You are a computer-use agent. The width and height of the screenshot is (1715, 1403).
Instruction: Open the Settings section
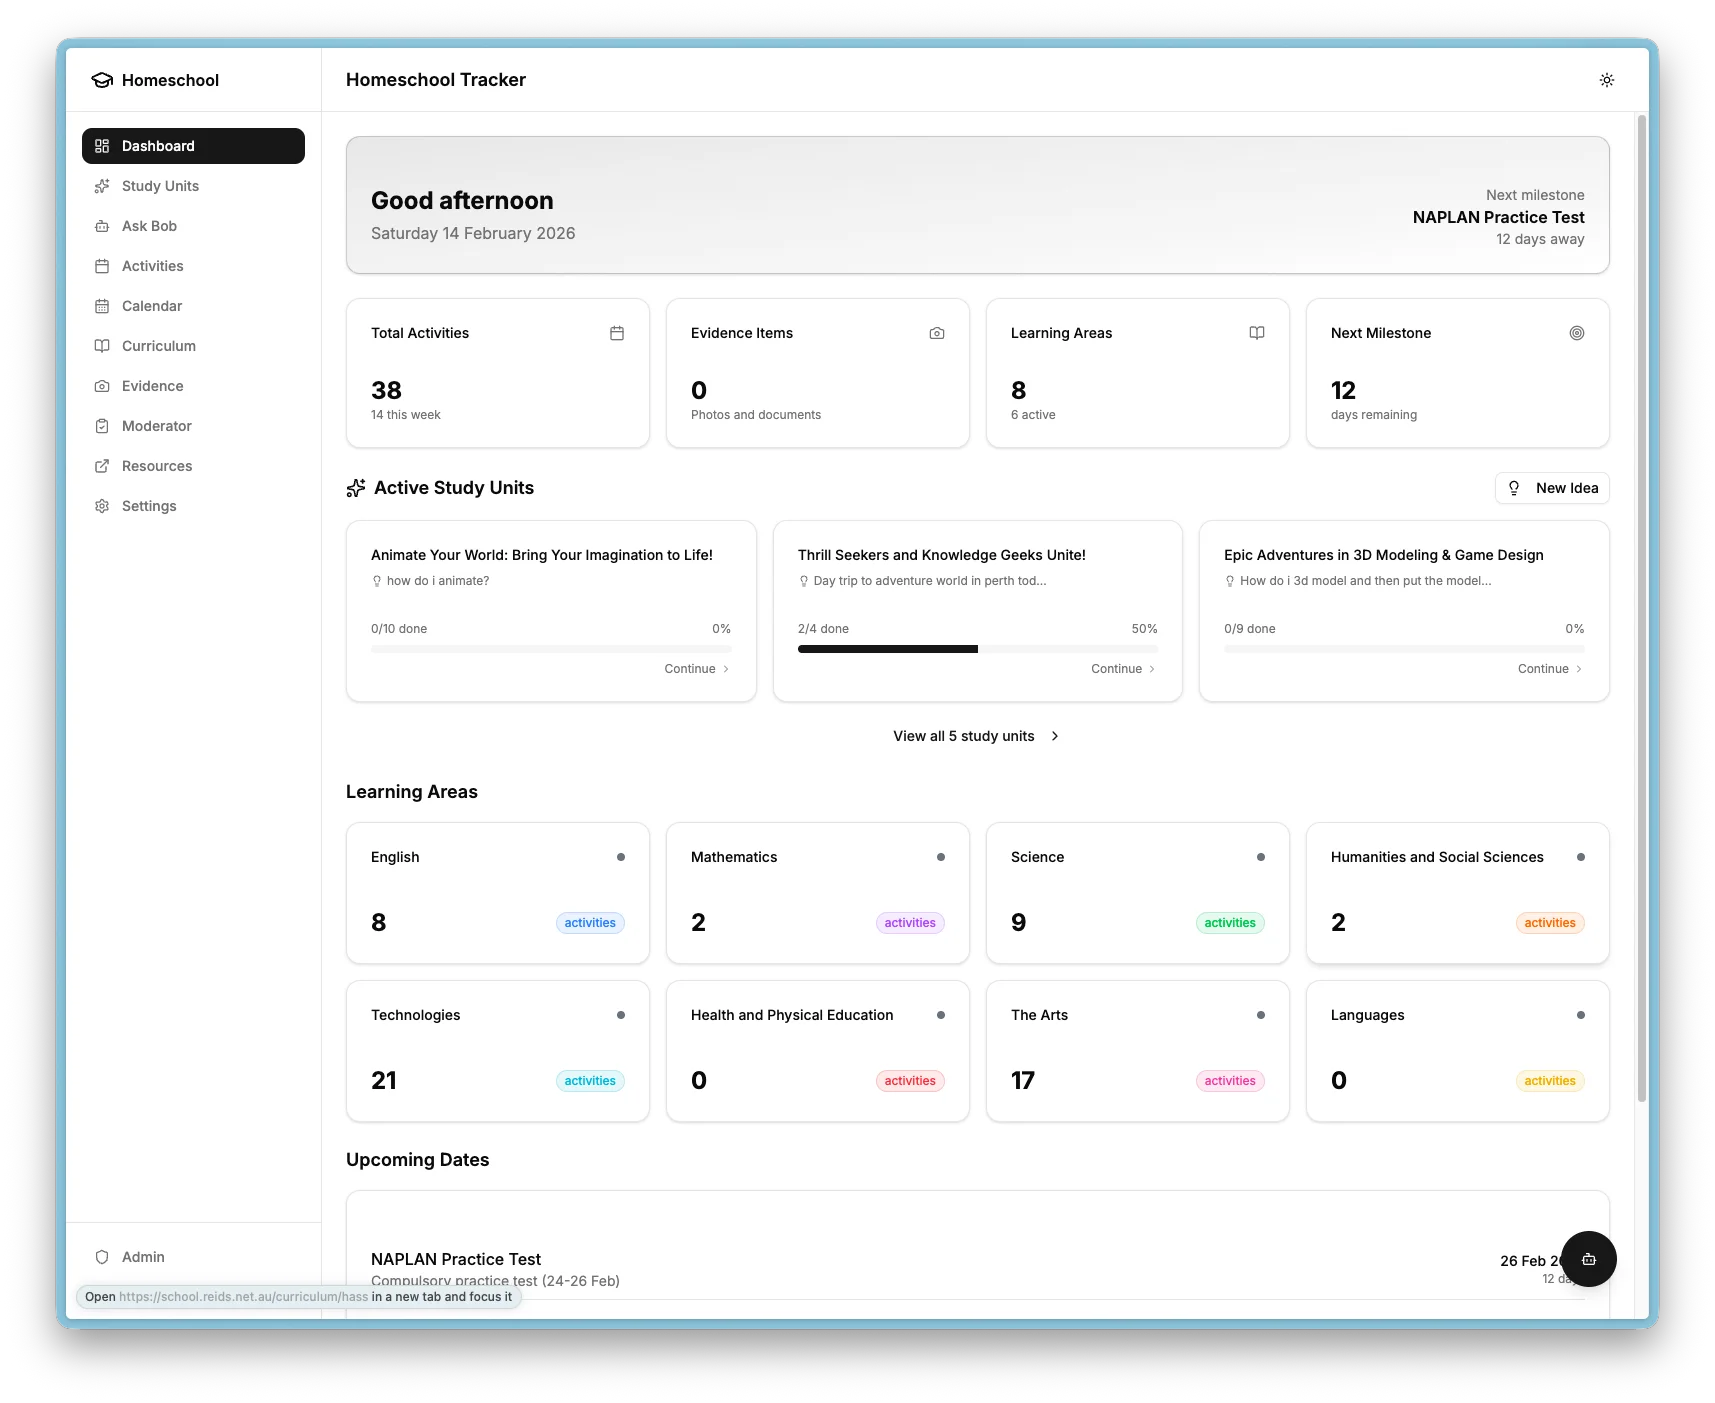(150, 506)
